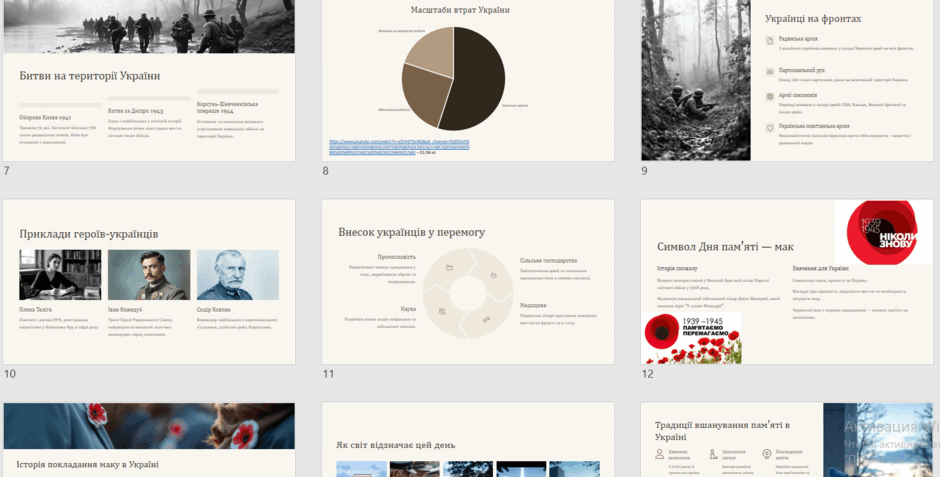Select the "Ніколи знову" red poppy image

(884, 233)
